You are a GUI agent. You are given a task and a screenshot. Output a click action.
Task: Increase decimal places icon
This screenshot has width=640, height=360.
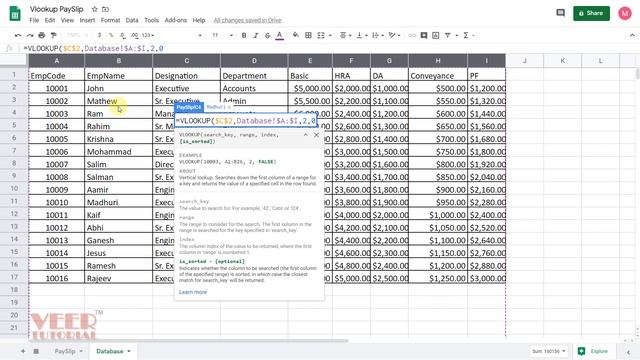click(134, 36)
